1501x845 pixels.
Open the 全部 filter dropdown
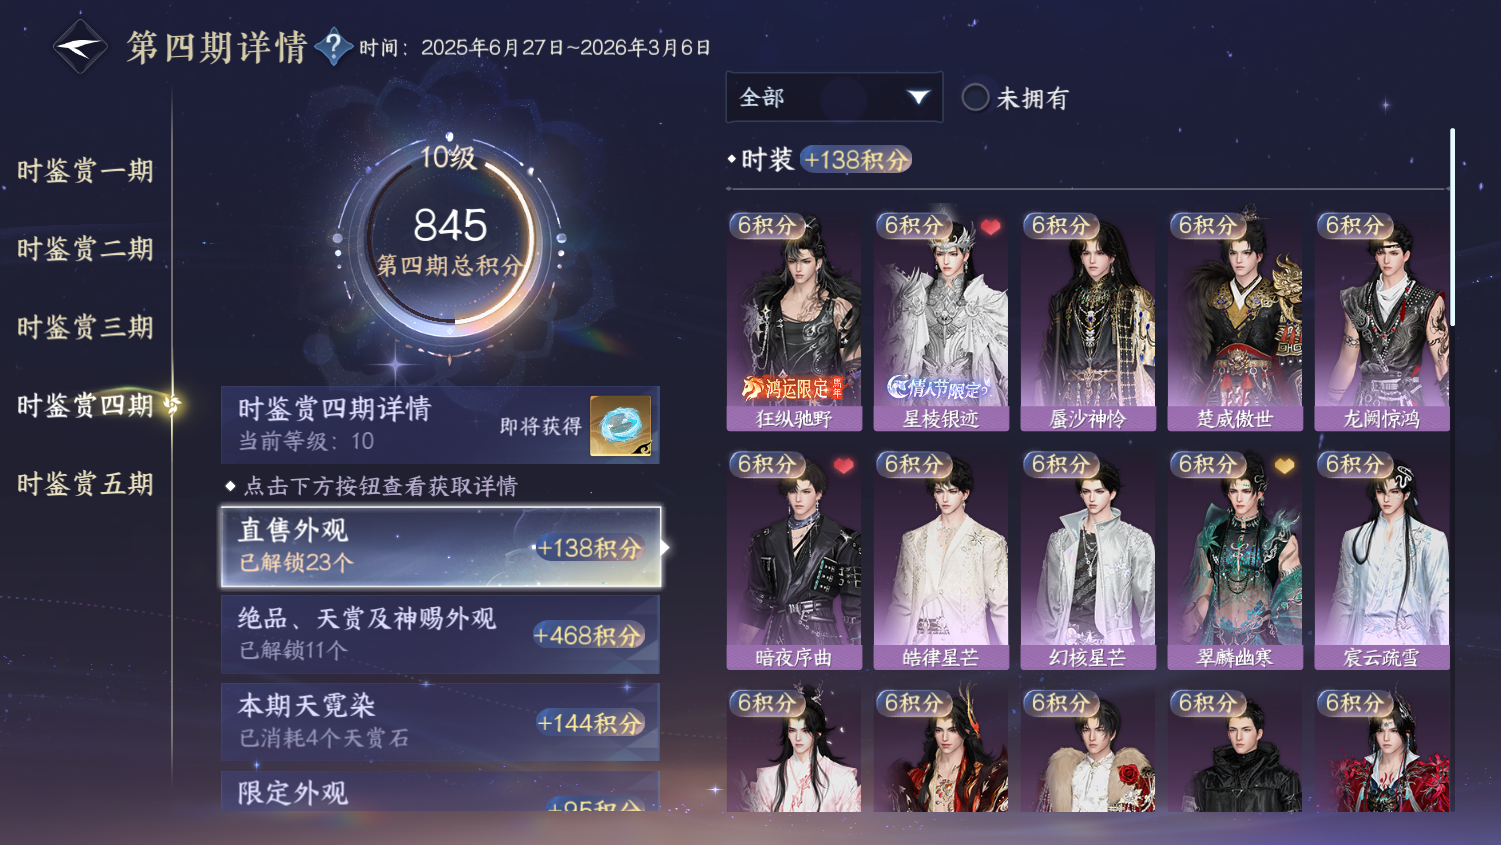point(834,97)
